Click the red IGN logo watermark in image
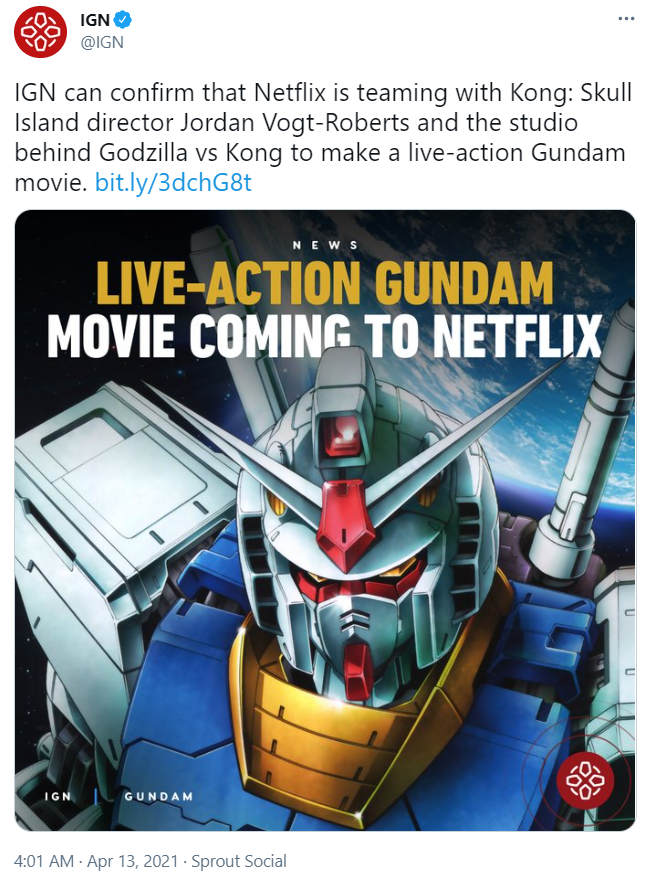This screenshot has width=647, height=873. (x=585, y=779)
